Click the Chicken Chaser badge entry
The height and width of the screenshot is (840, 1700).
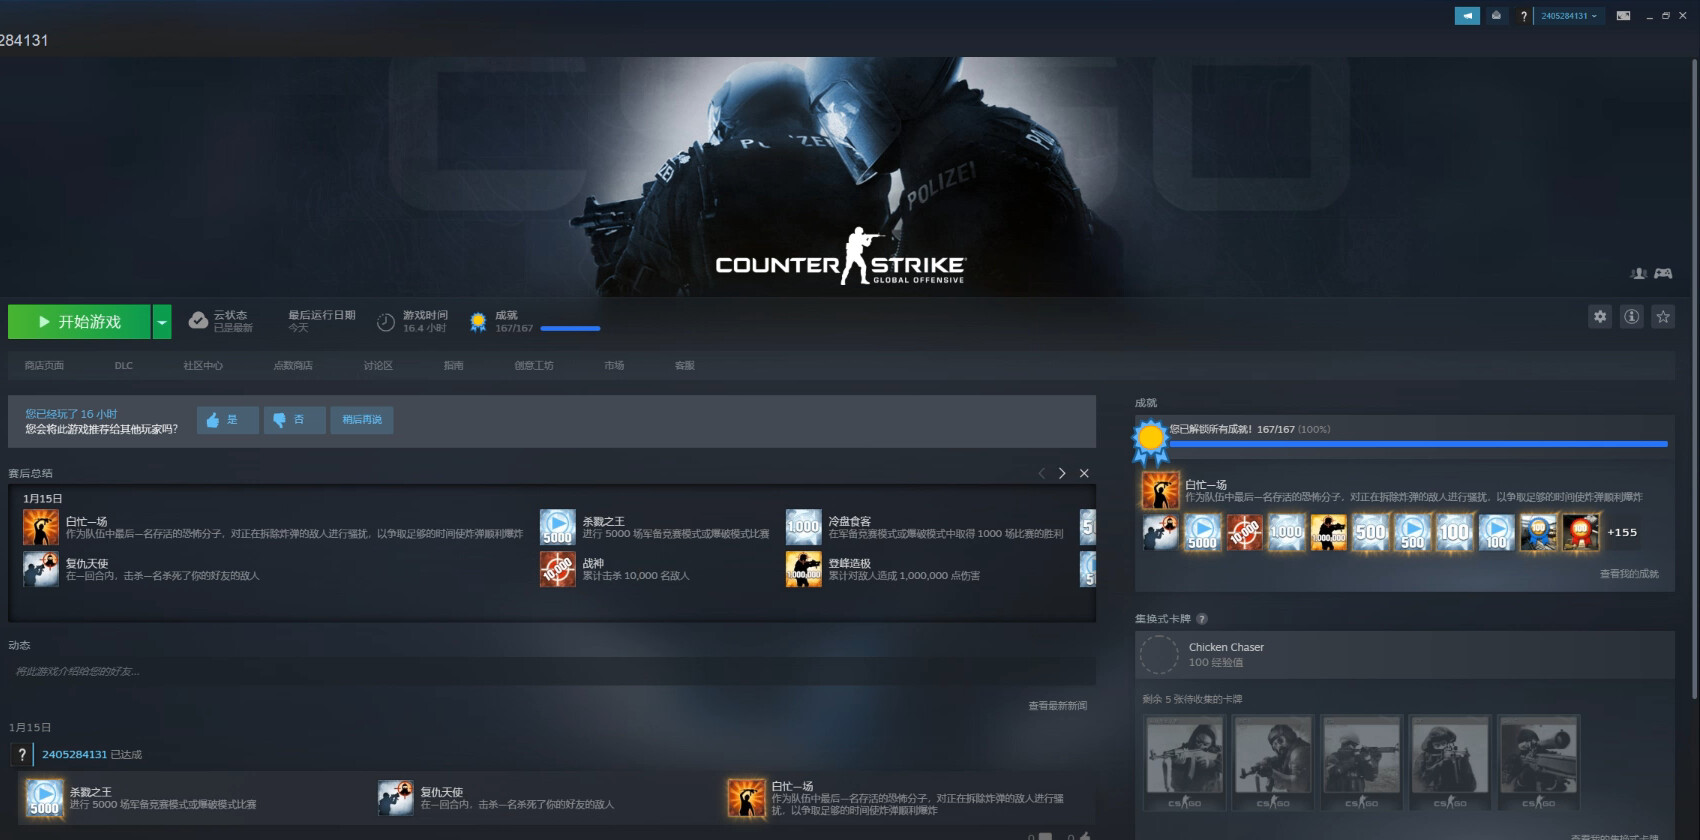coord(1405,655)
